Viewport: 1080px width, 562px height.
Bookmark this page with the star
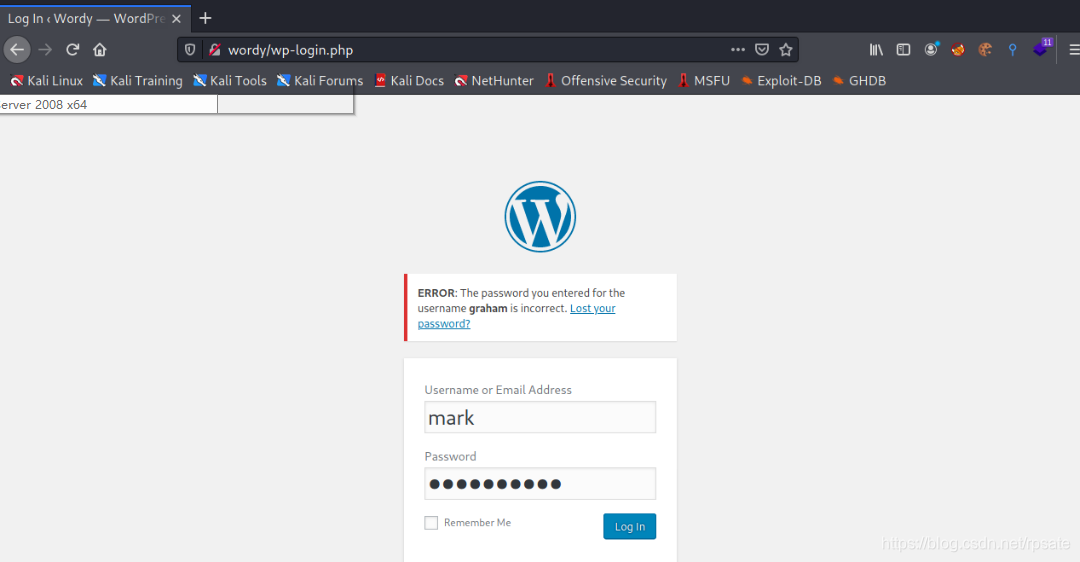tap(785, 50)
